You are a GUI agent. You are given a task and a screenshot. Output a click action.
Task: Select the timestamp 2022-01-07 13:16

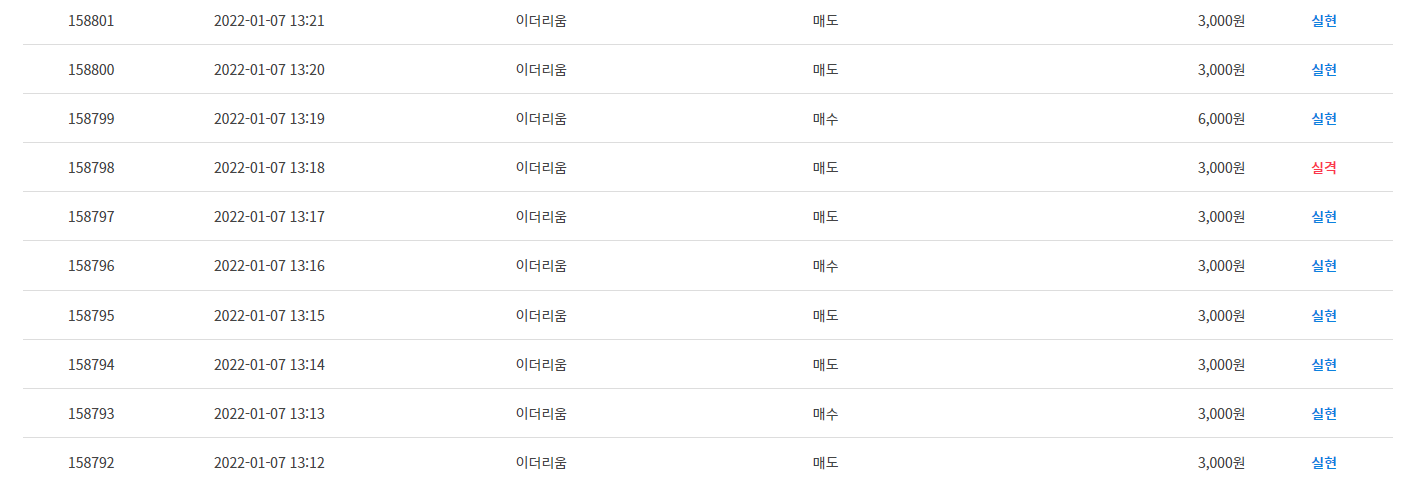(x=269, y=266)
